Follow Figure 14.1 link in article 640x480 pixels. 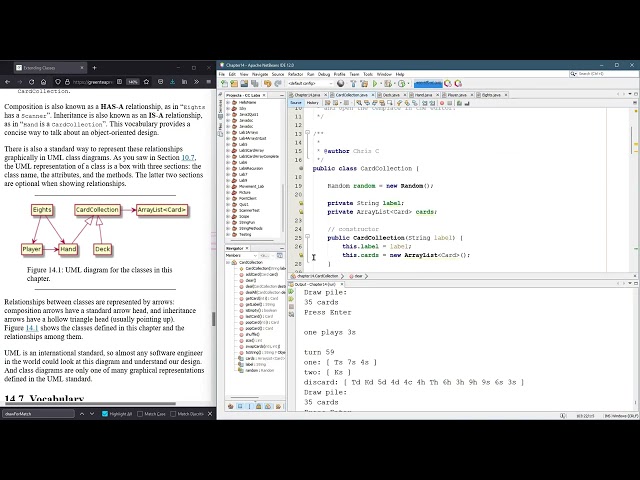click(32, 328)
